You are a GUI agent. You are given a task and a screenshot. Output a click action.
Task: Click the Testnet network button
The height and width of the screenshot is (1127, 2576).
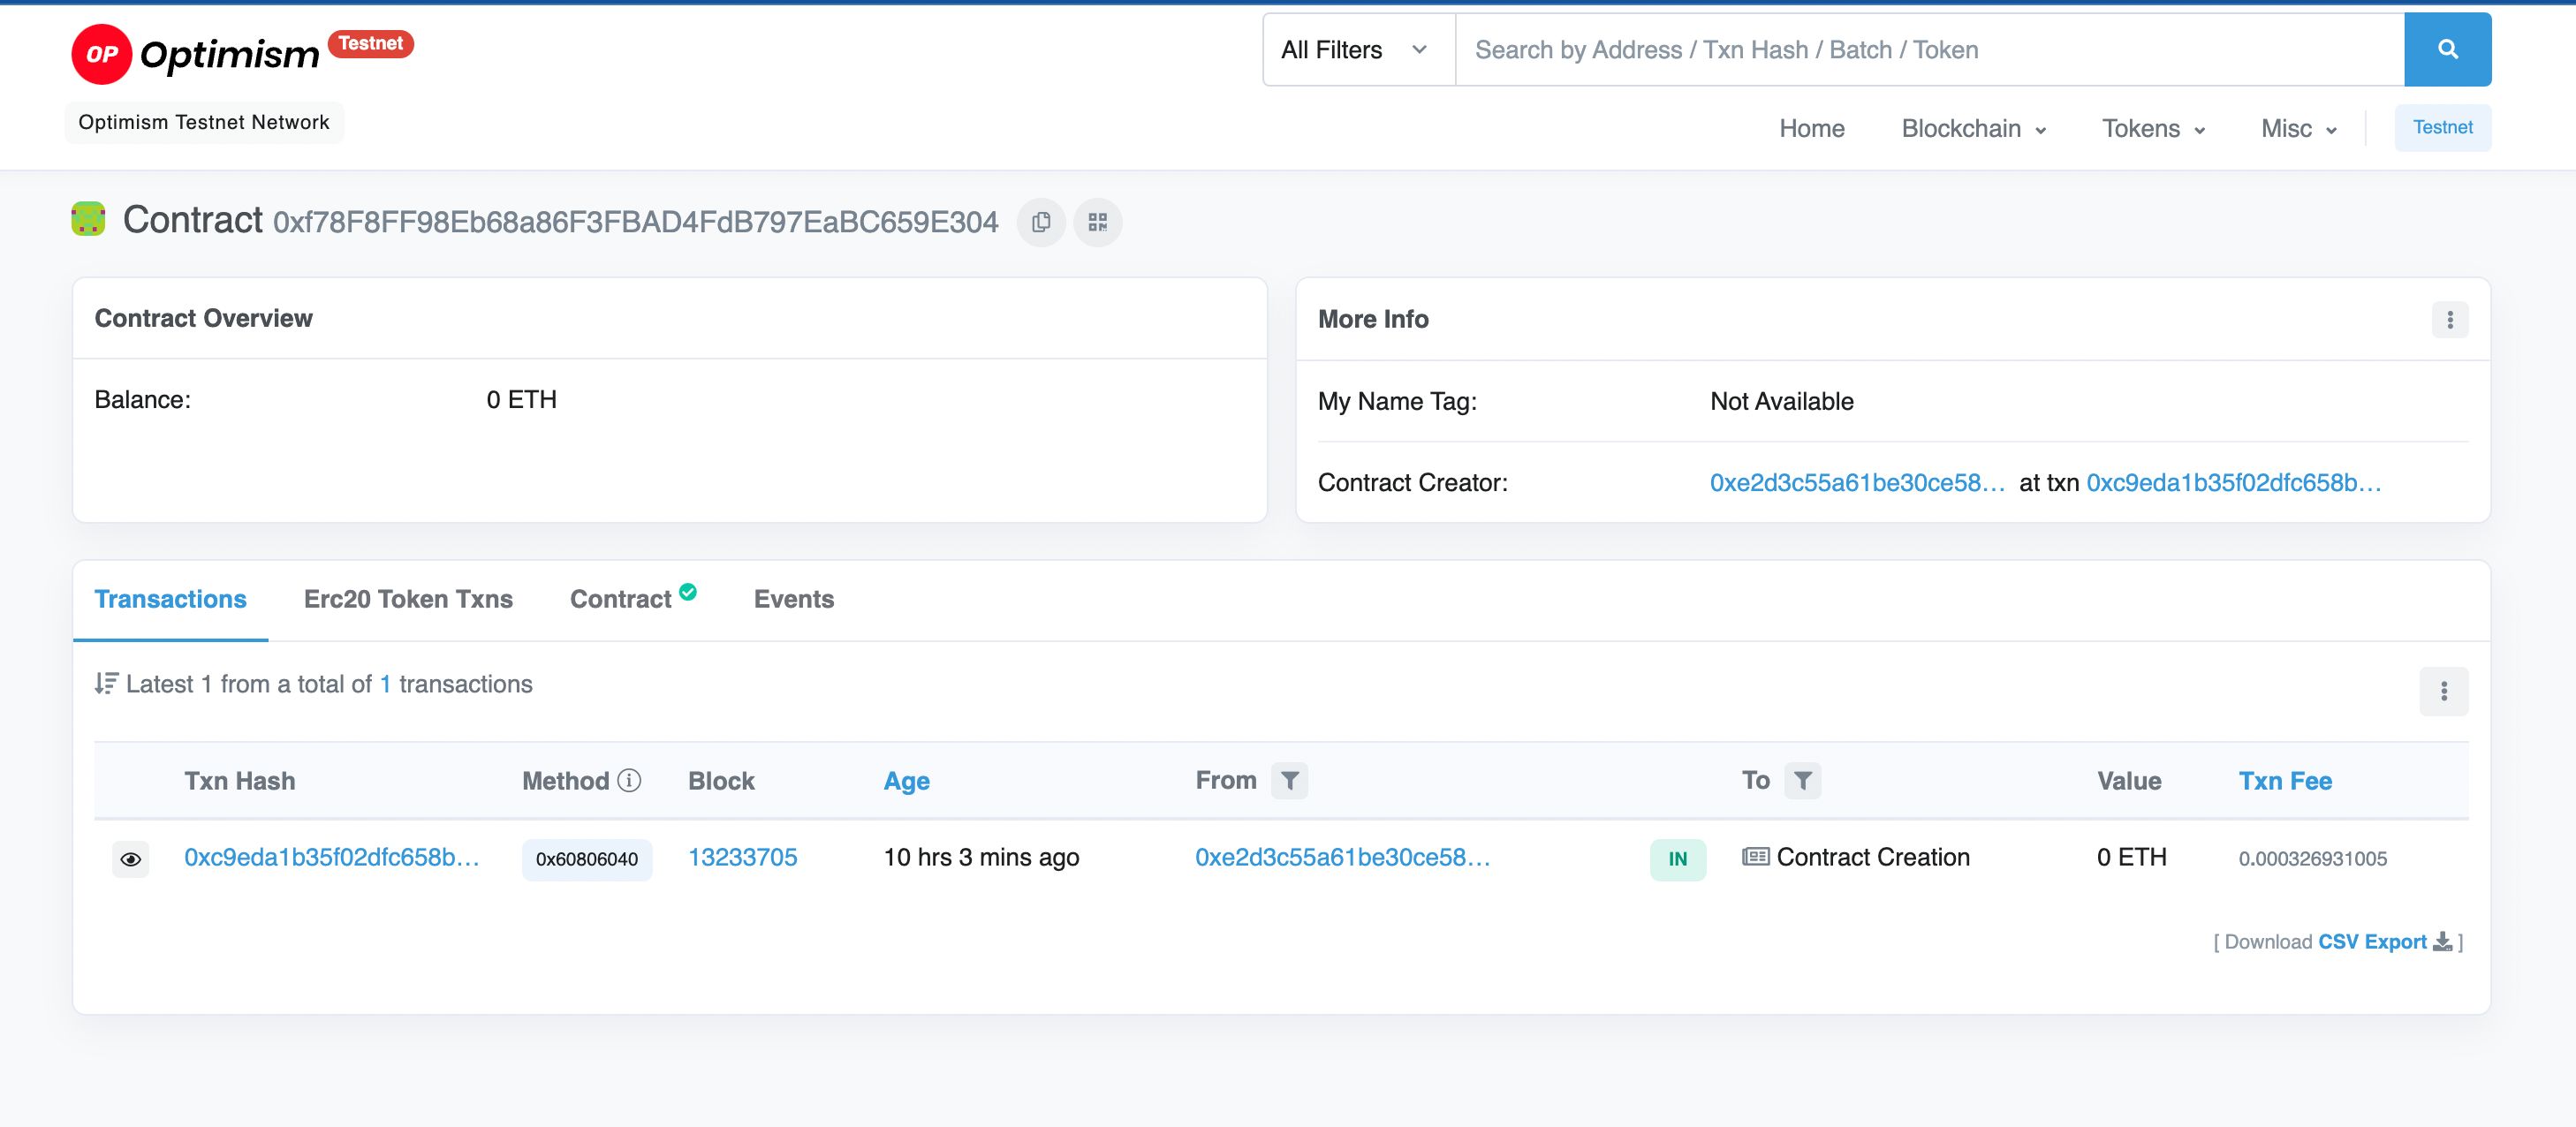pos(2442,127)
